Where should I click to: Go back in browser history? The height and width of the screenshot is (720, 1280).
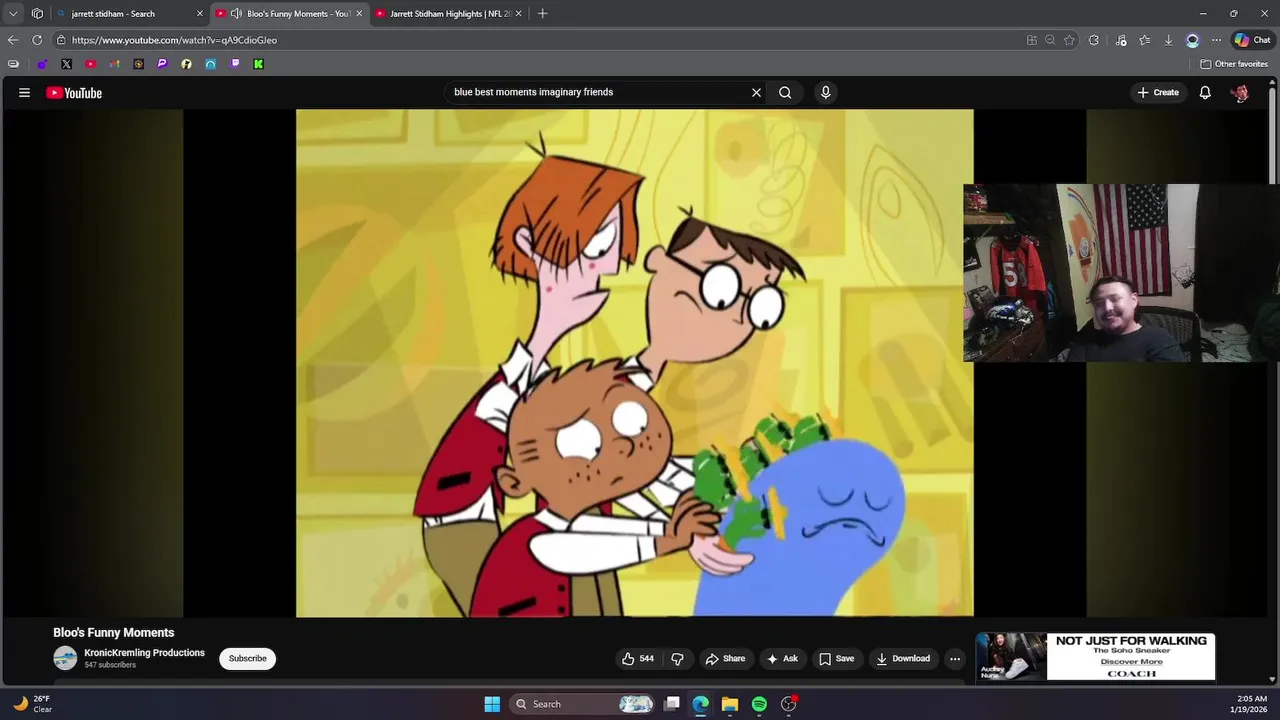[x=13, y=40]
